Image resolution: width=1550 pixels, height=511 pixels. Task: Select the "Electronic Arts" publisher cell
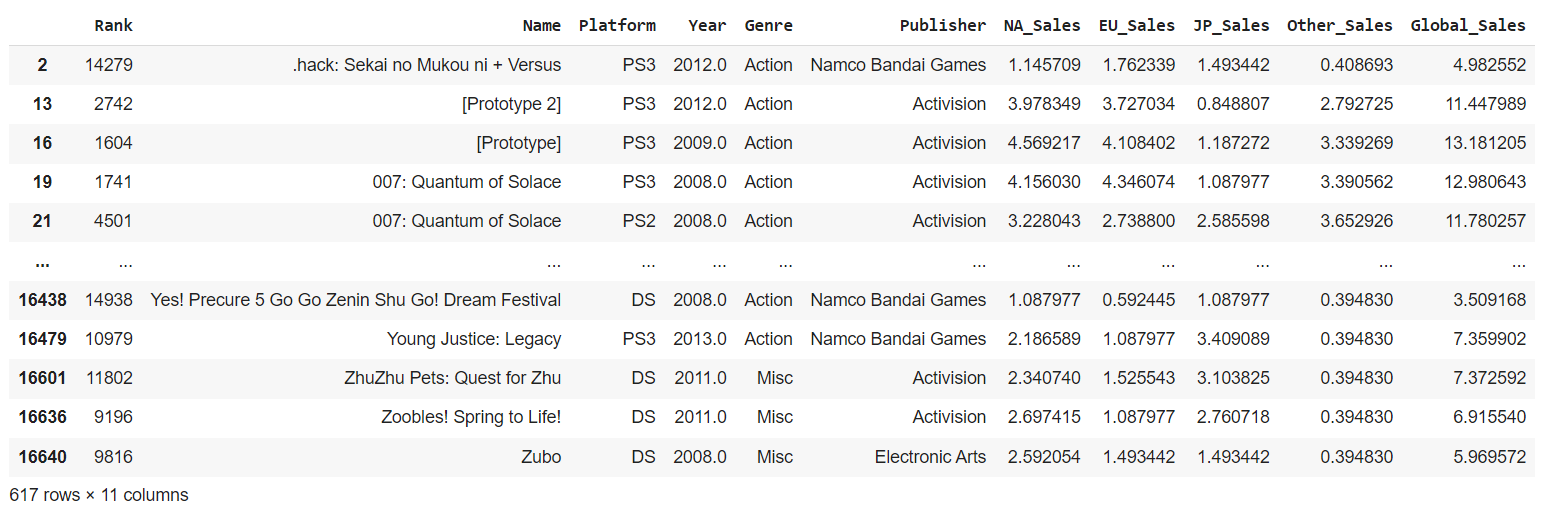point(930,457)
